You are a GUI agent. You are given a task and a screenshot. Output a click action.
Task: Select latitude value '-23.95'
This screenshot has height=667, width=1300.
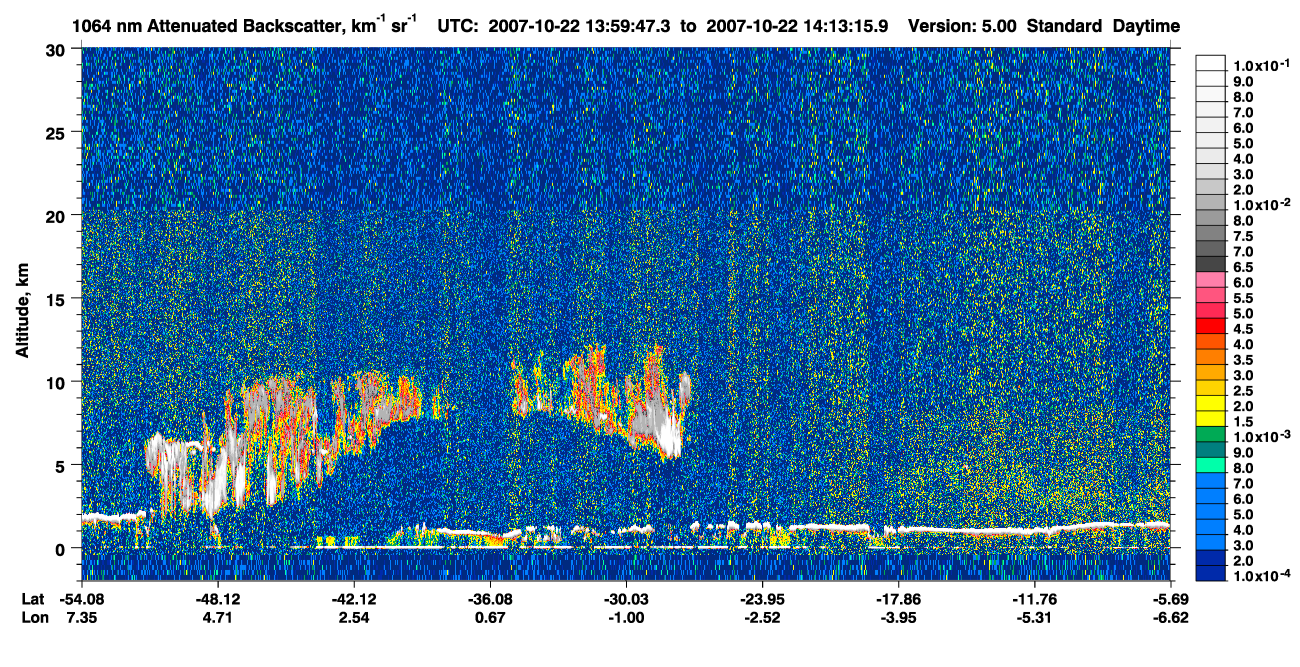point(762,599)
